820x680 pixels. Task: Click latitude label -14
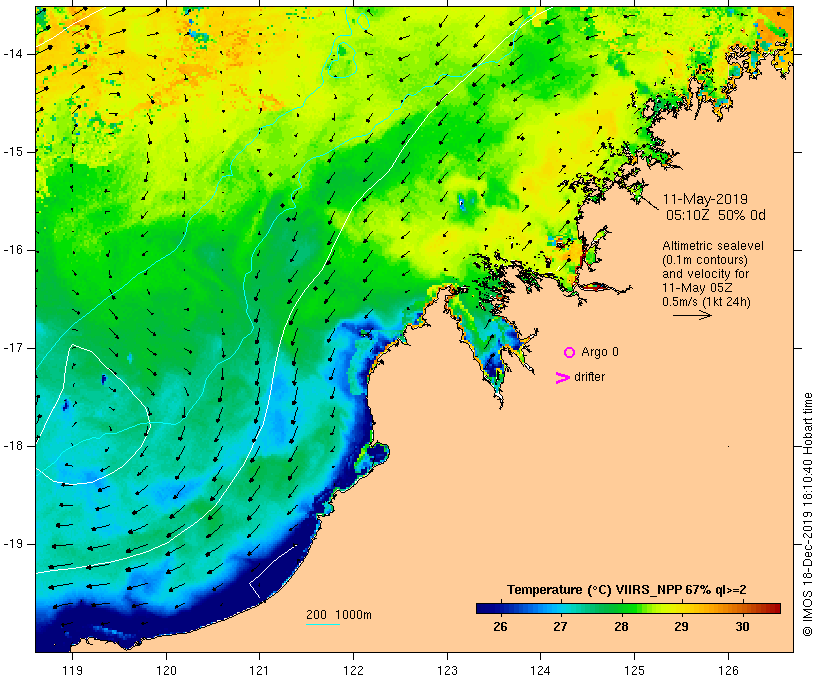pos(13,54)
